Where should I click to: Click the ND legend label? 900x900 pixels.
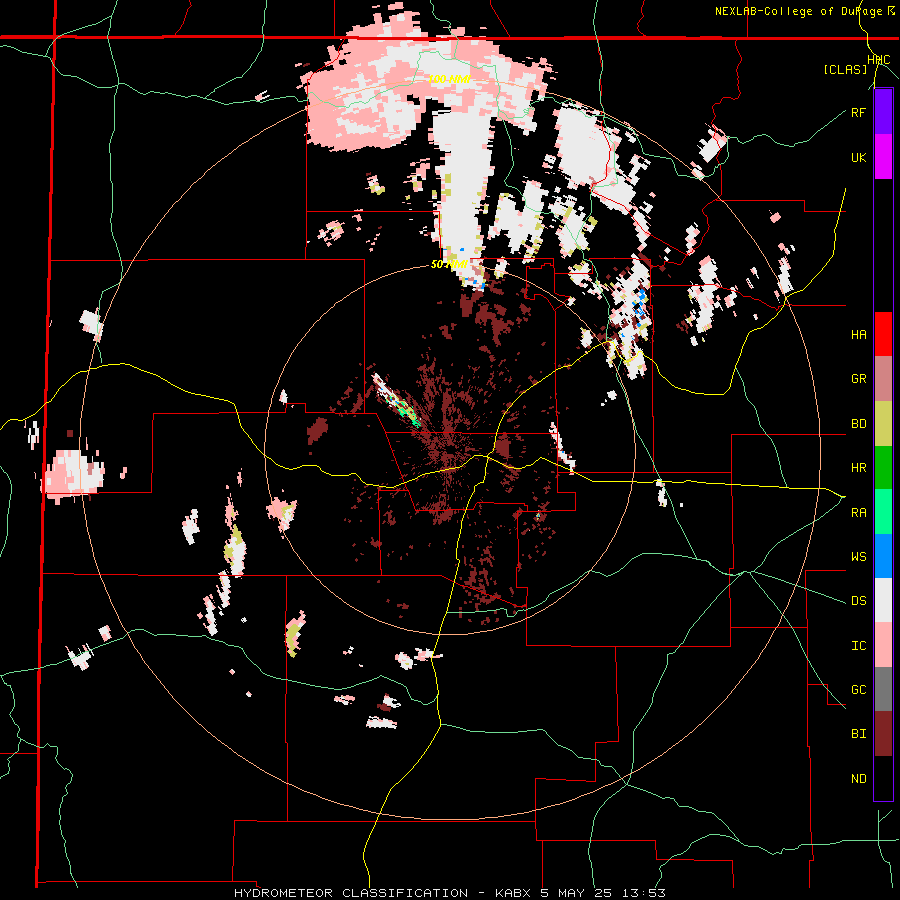[x=858, y=779]
